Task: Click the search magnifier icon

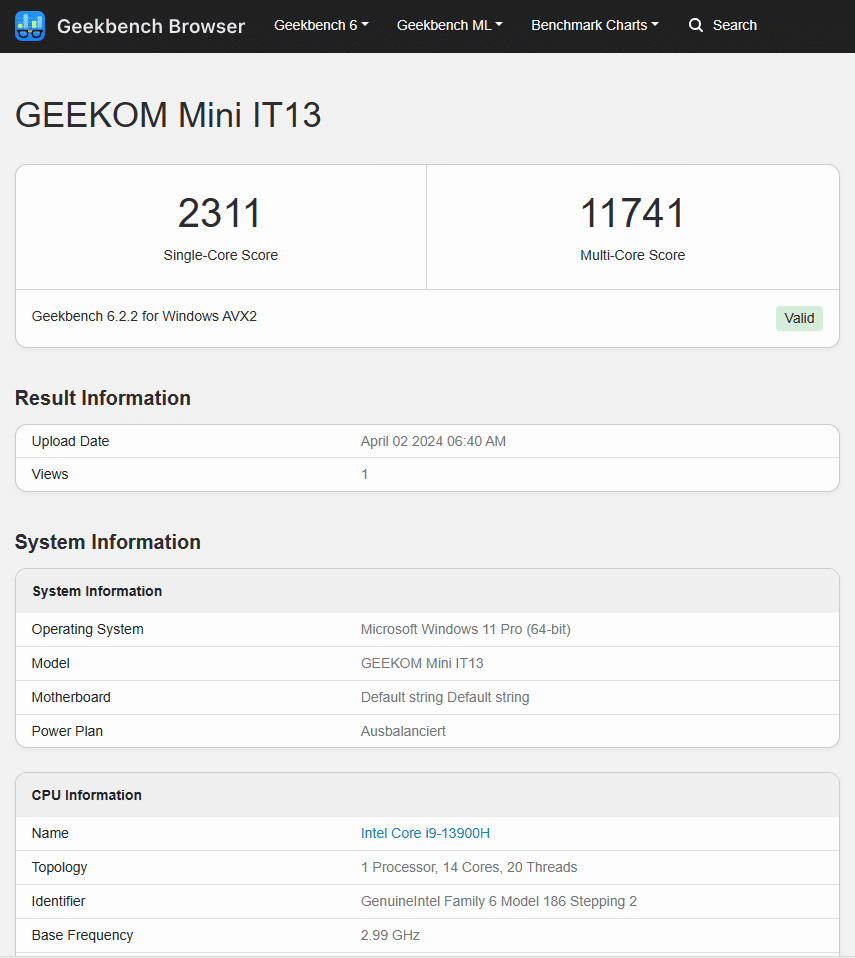Action: 695,25
